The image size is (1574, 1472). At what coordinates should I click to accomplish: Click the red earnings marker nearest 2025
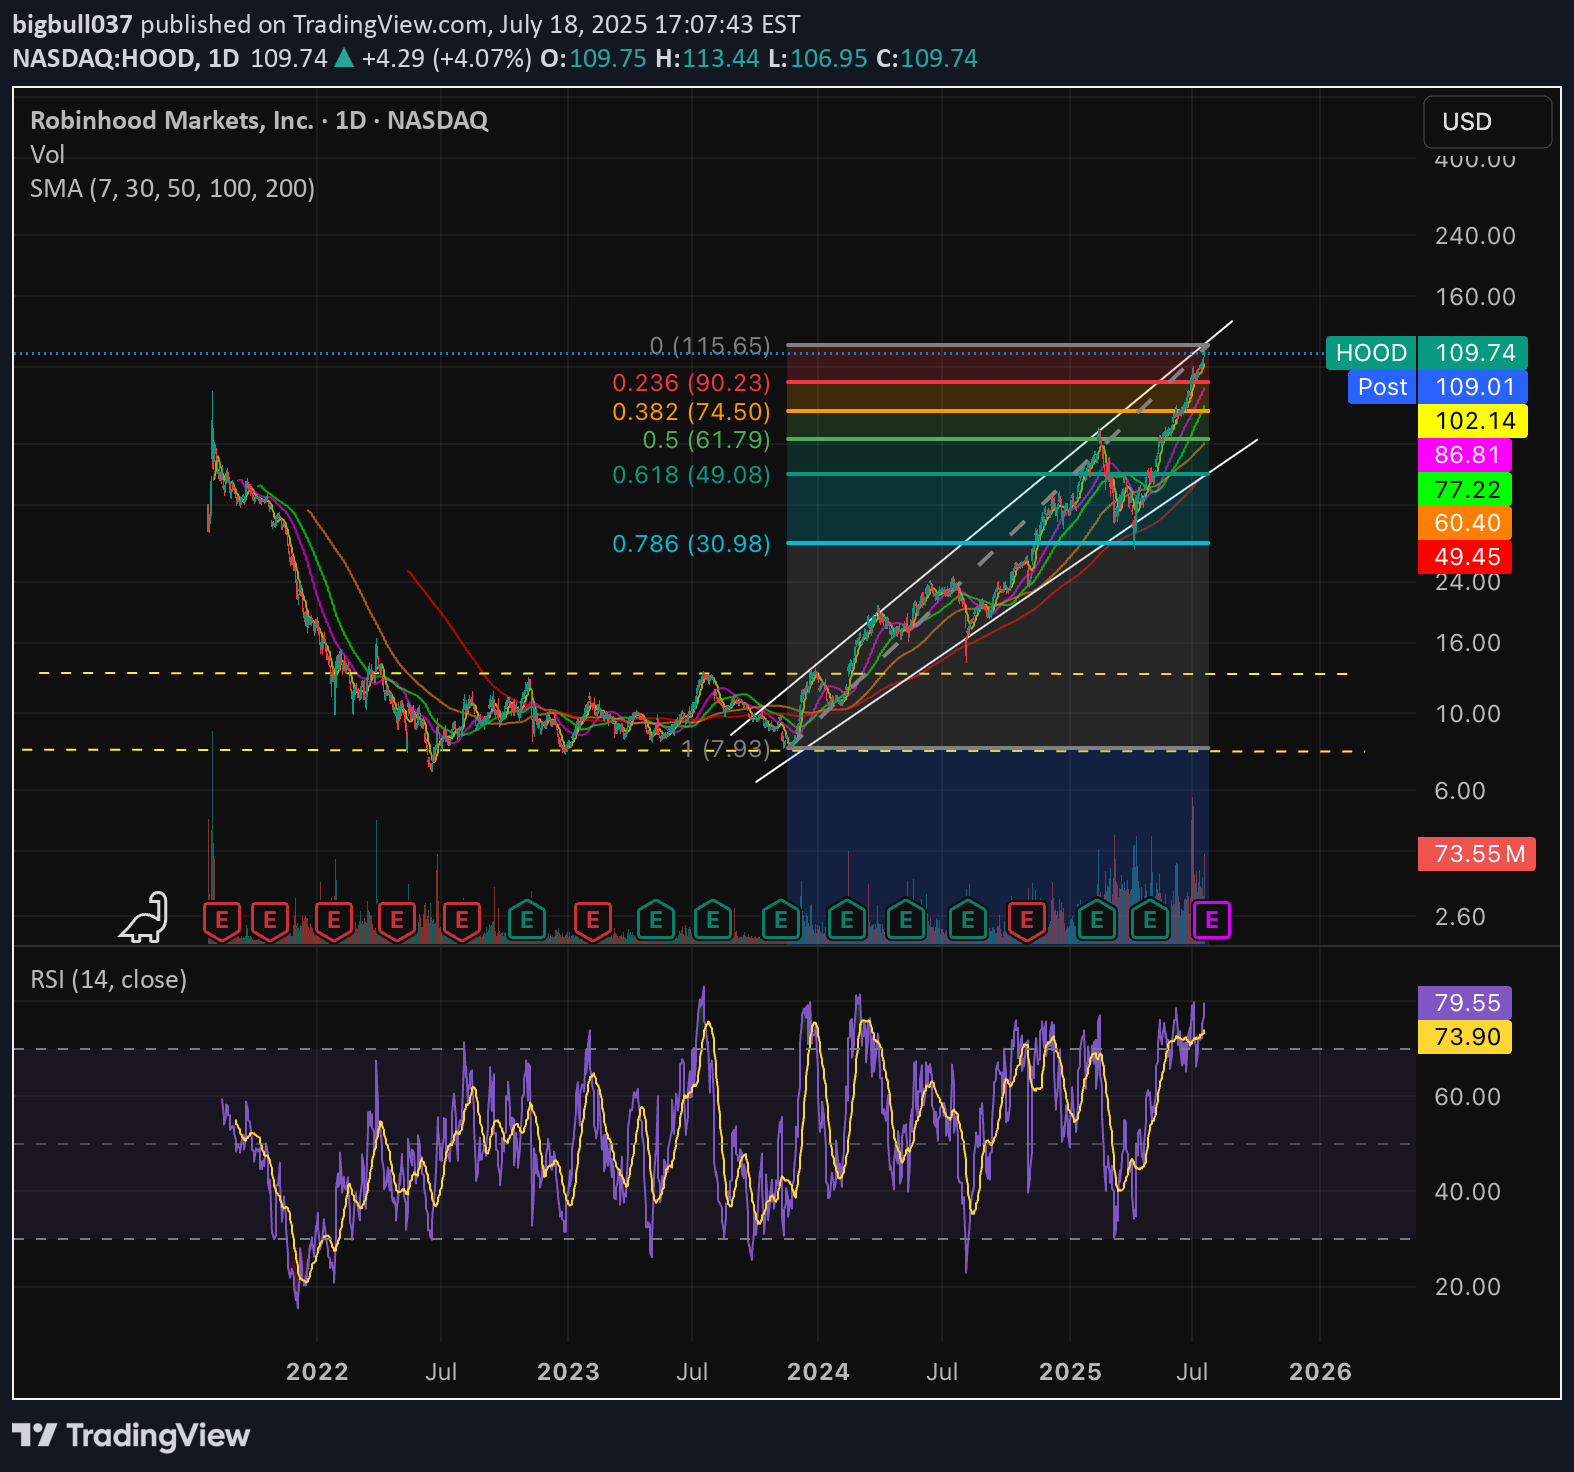click(x=1027, y=920)
